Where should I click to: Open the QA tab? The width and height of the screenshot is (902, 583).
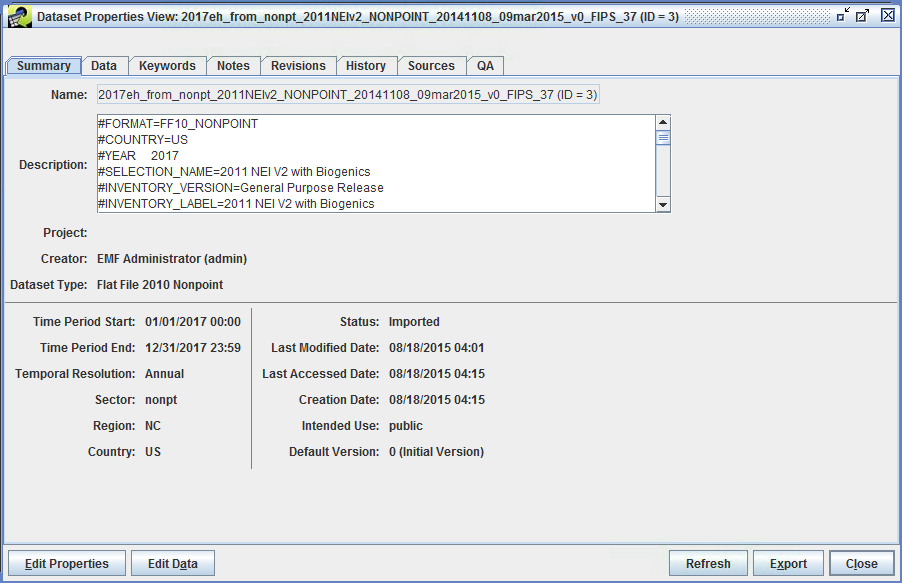tap(485, 65)
